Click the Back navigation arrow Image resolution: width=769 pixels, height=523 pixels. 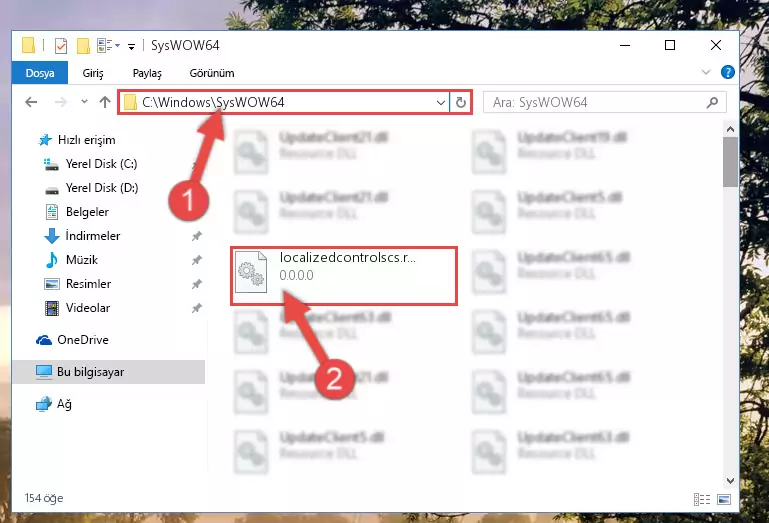coord(31,102)
